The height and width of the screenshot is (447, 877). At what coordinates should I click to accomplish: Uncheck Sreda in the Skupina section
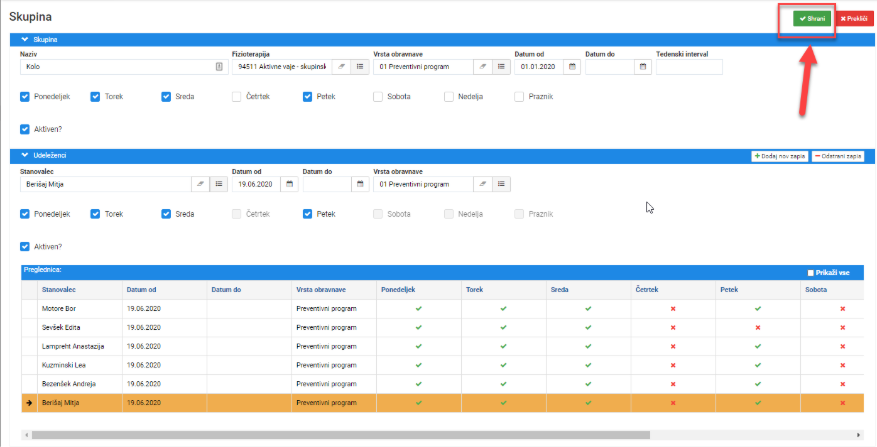click(x=166, y=97)
